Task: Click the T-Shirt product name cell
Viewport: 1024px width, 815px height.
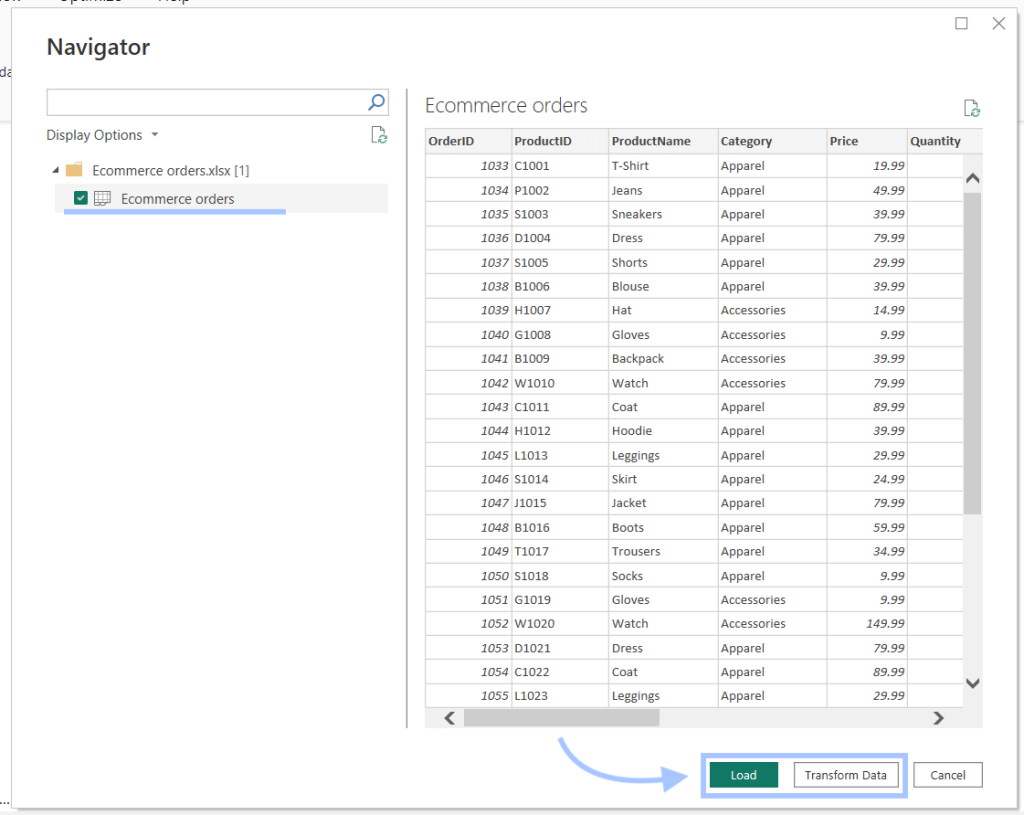Action: (663, 166)
